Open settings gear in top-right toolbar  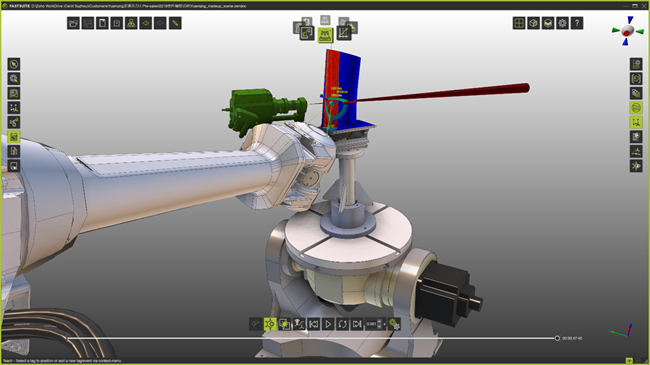coord(562,23)
